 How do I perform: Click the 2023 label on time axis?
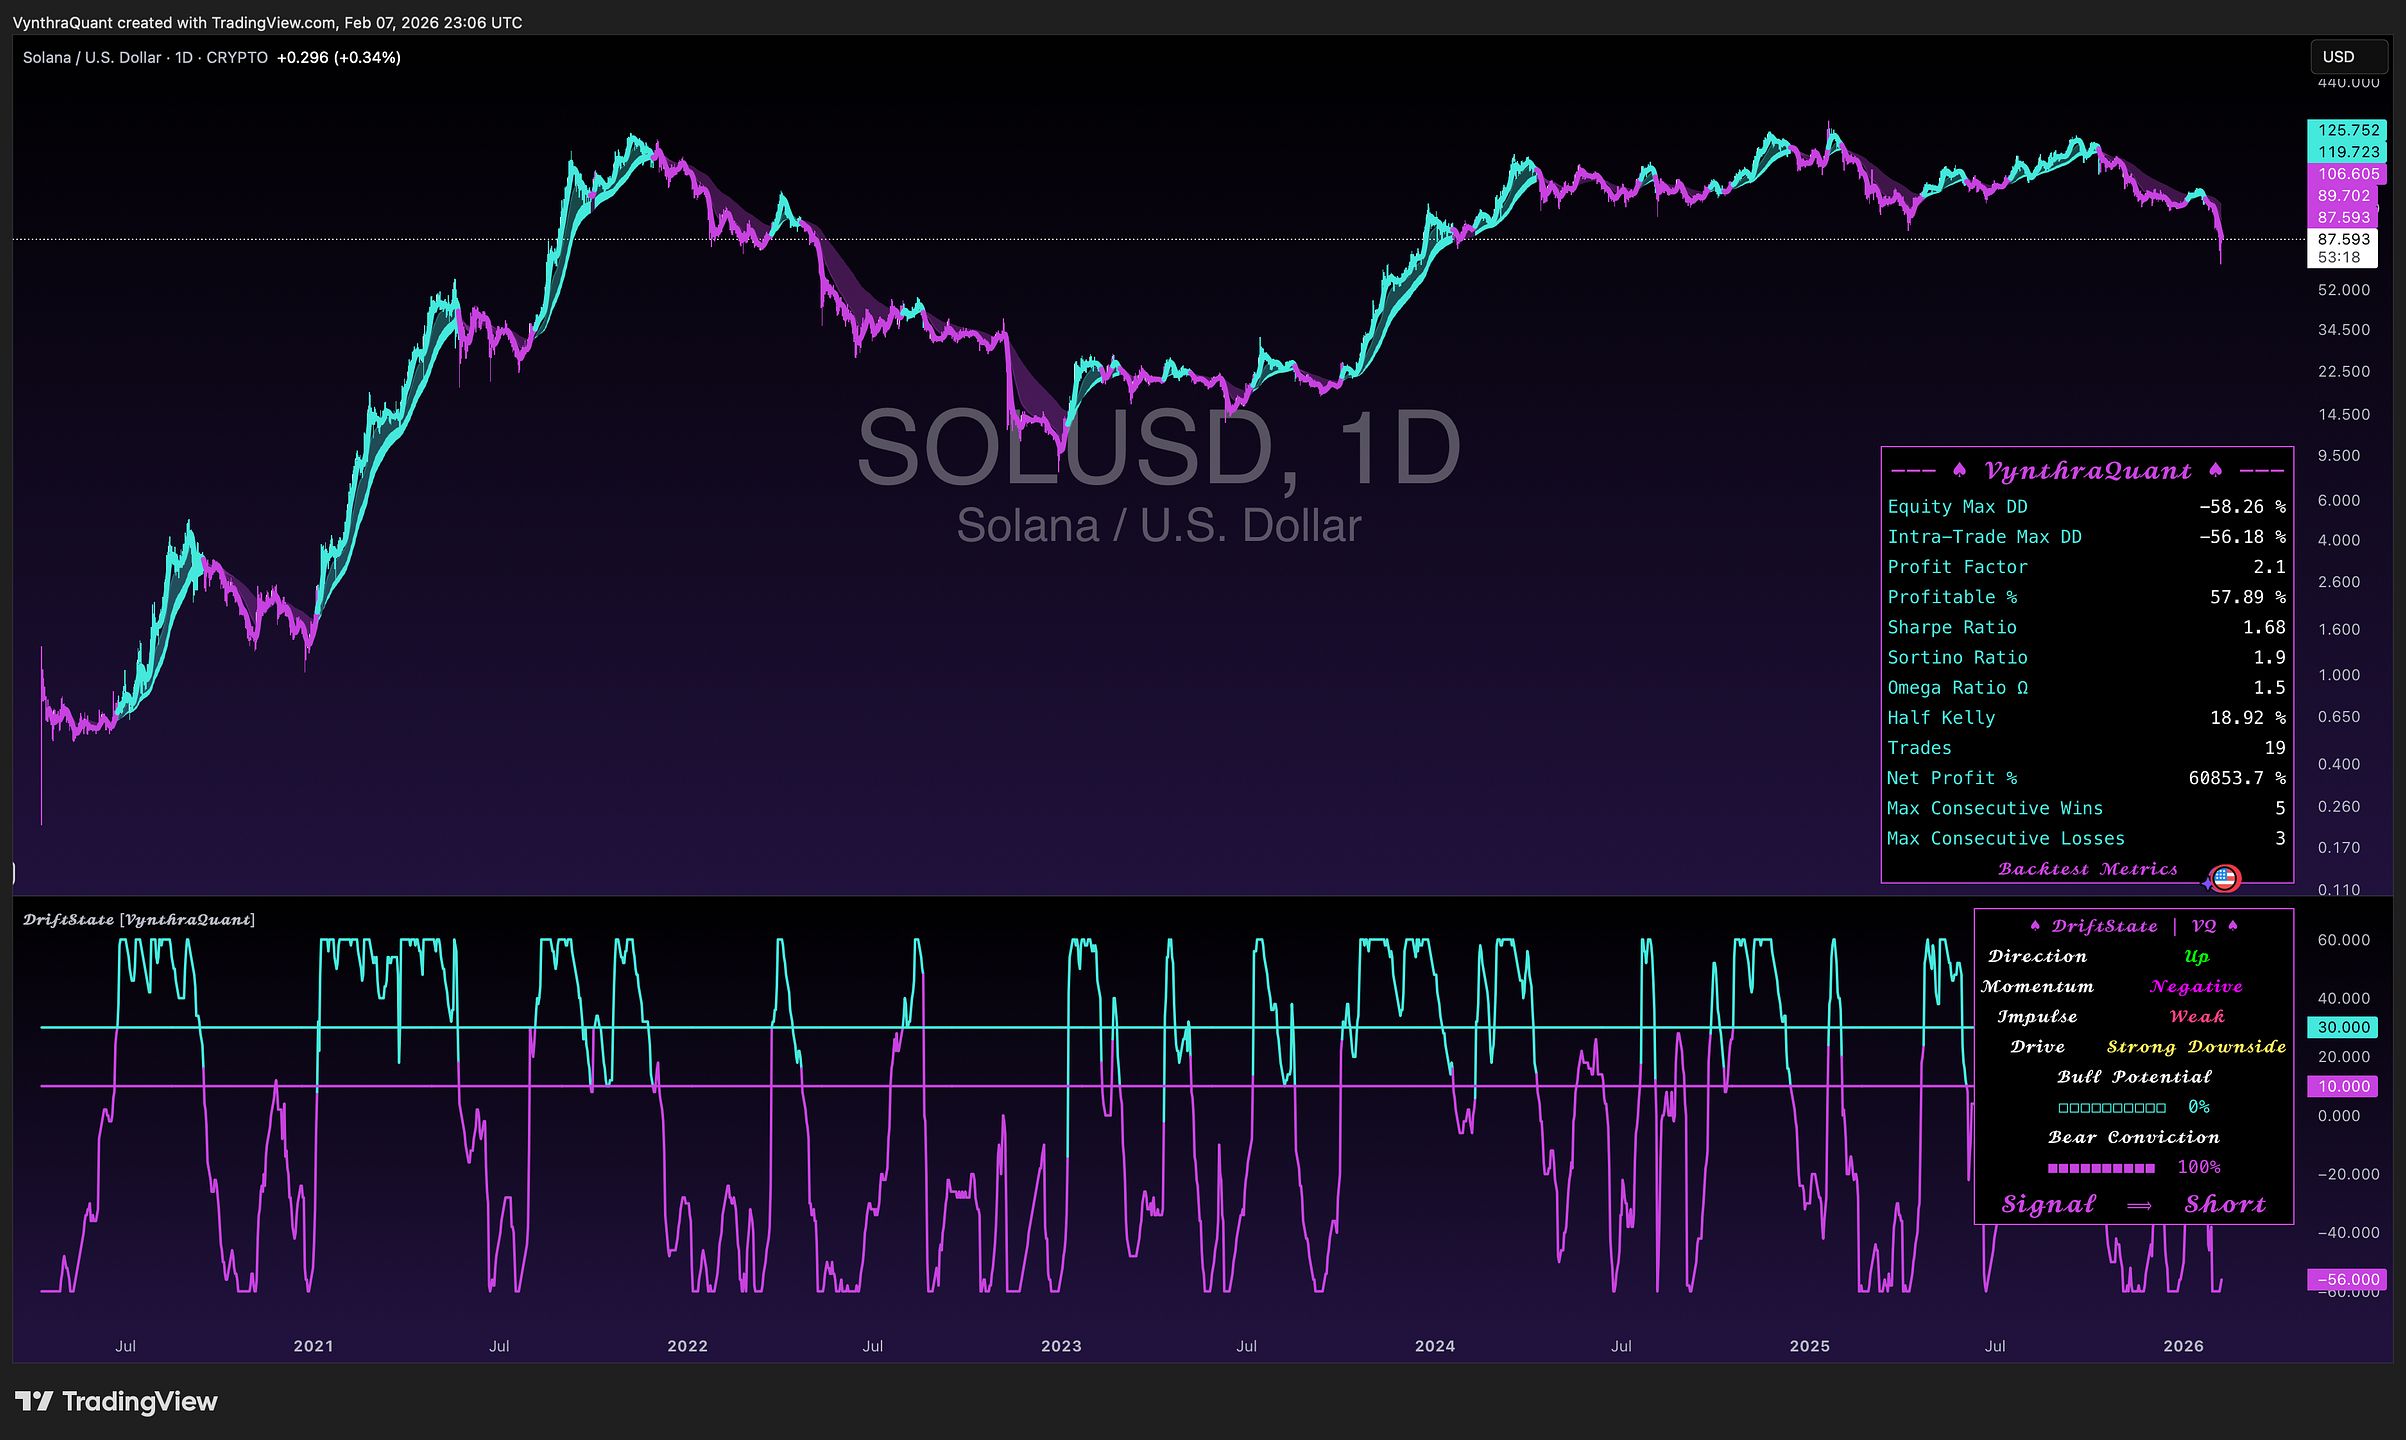[1061, 1346]
